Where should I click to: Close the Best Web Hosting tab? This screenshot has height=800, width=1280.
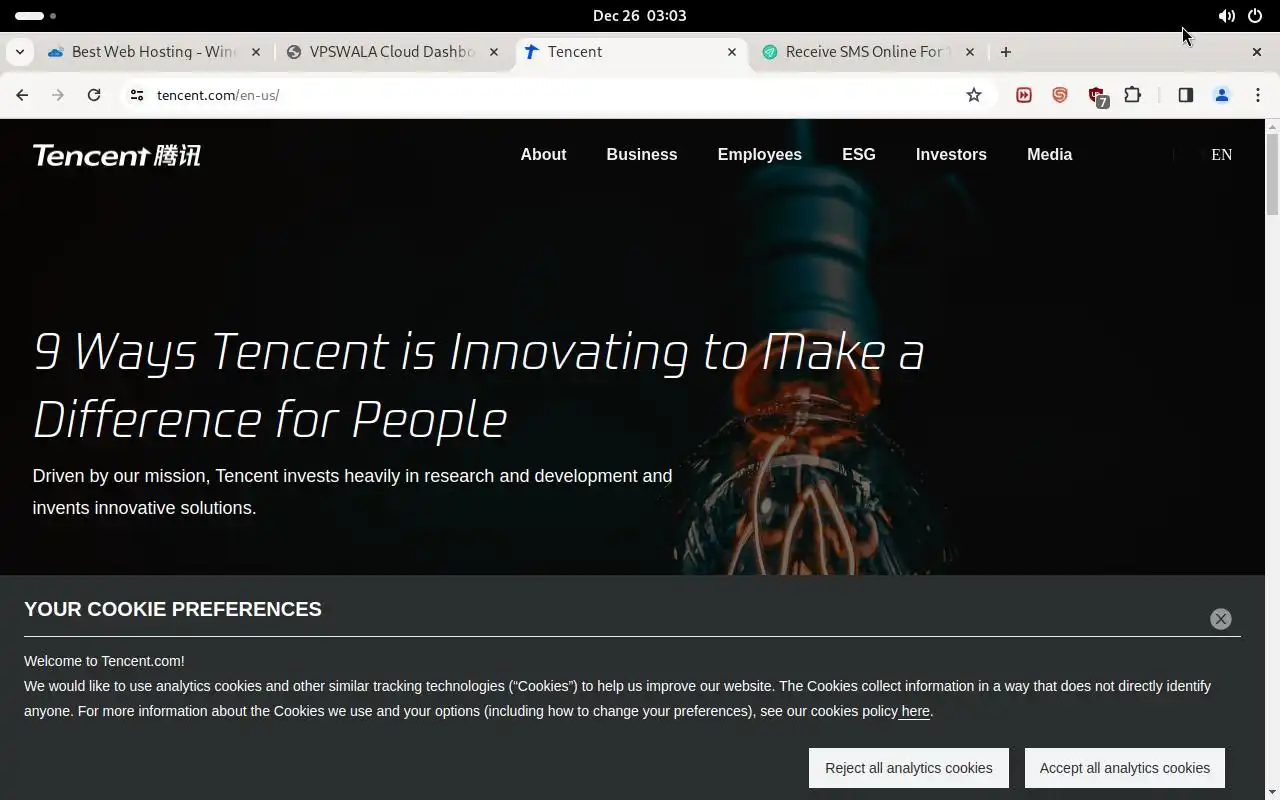click(256, 52)
